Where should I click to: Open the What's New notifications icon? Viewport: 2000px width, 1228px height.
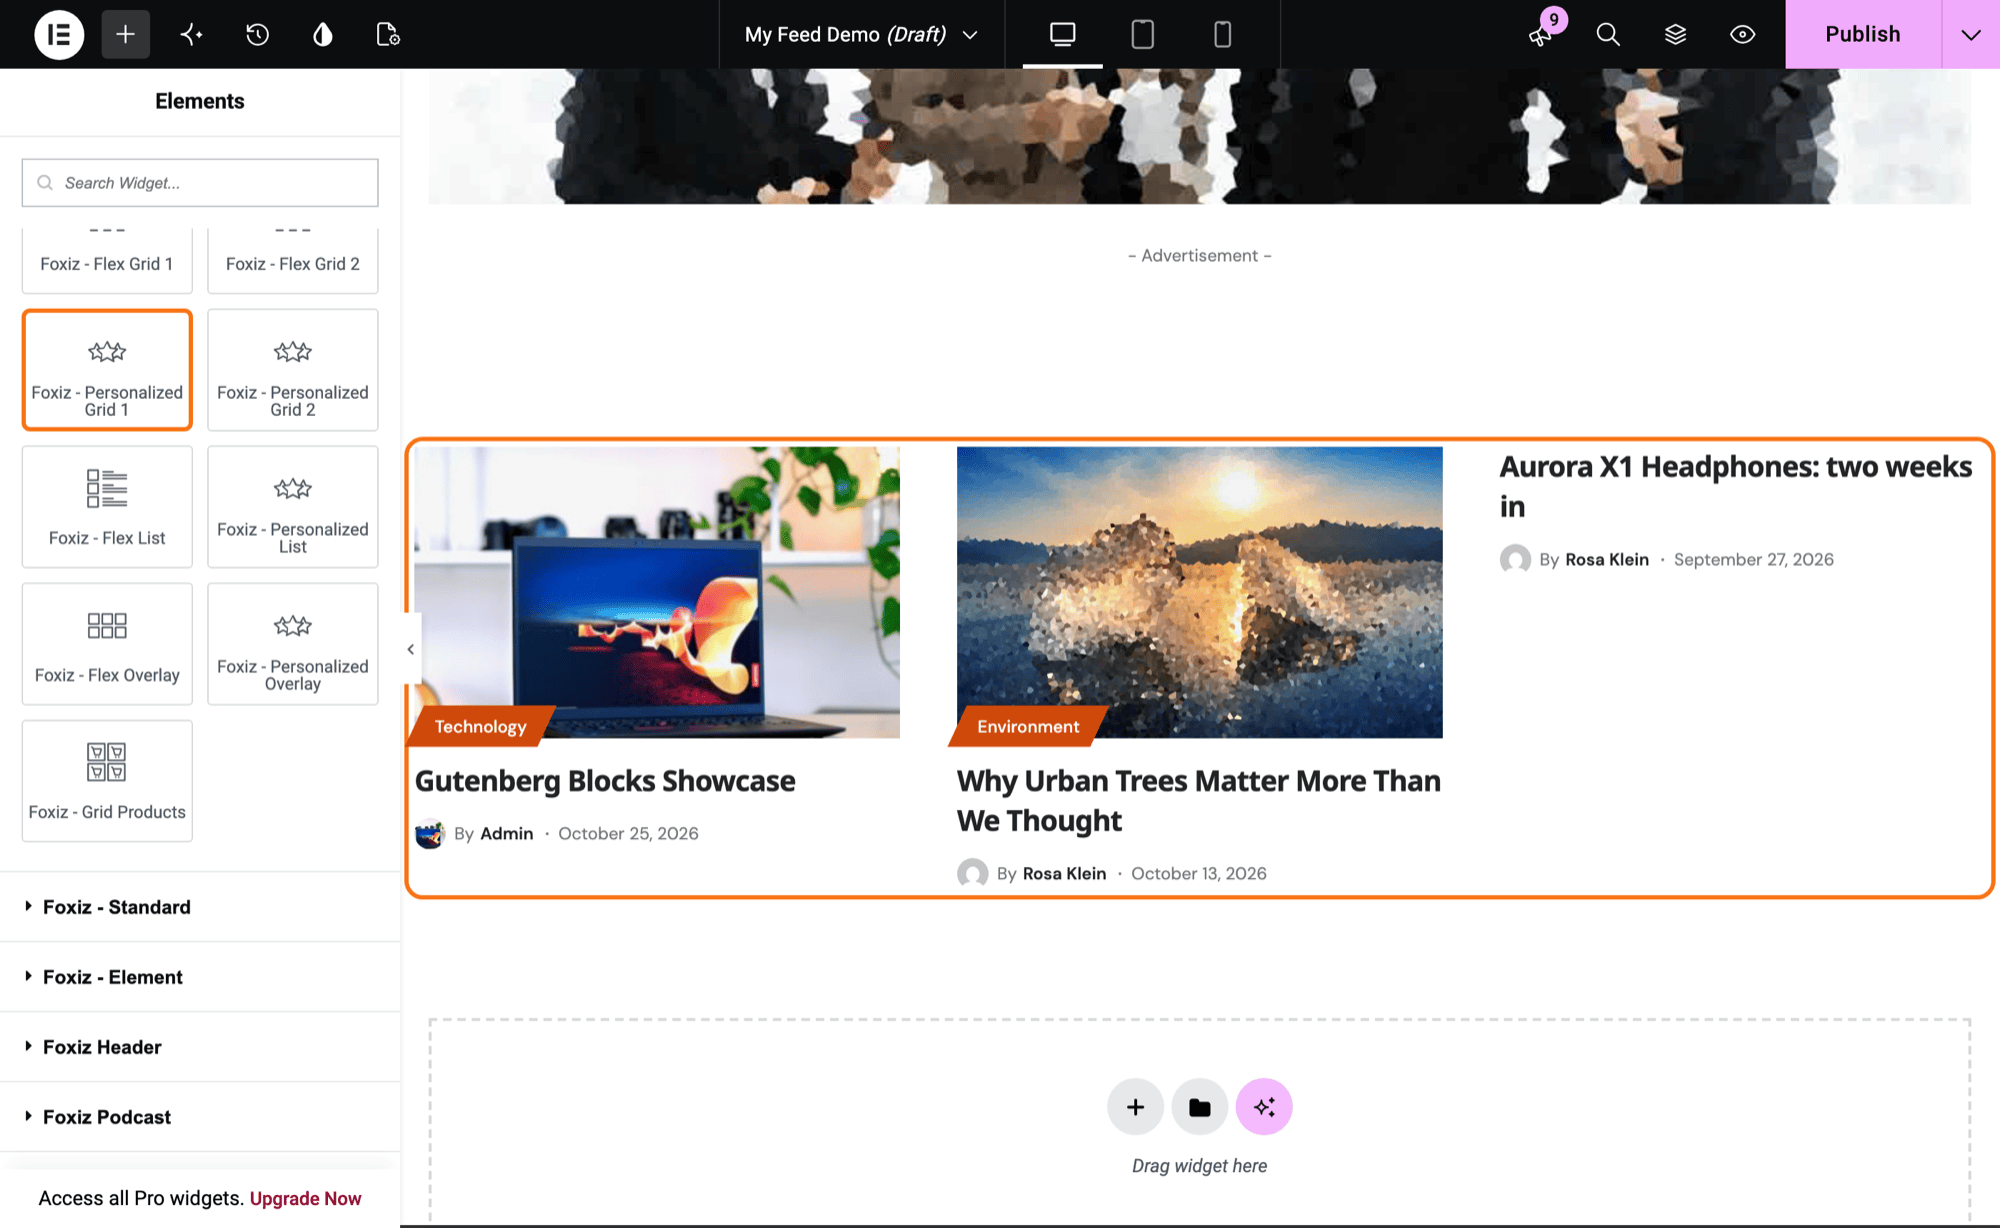coord(1541,34)
